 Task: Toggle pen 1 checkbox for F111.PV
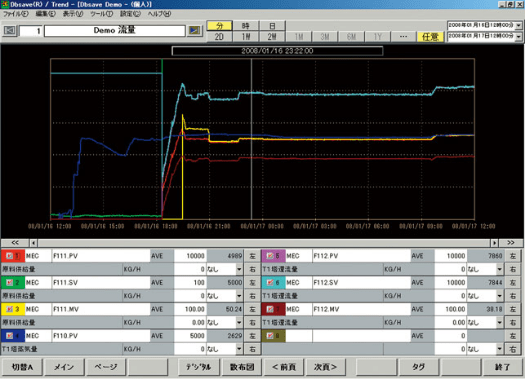pyautogui.click(x=9, y=256)
